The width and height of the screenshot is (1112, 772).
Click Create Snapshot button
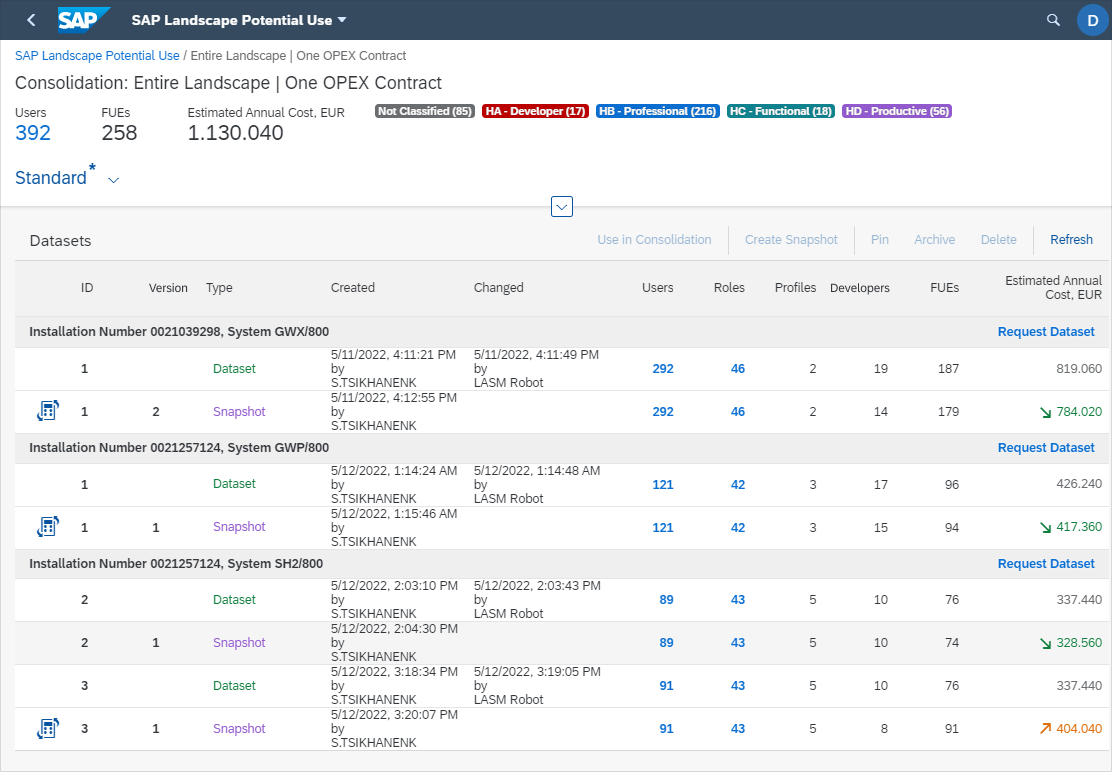coord(791,240)
